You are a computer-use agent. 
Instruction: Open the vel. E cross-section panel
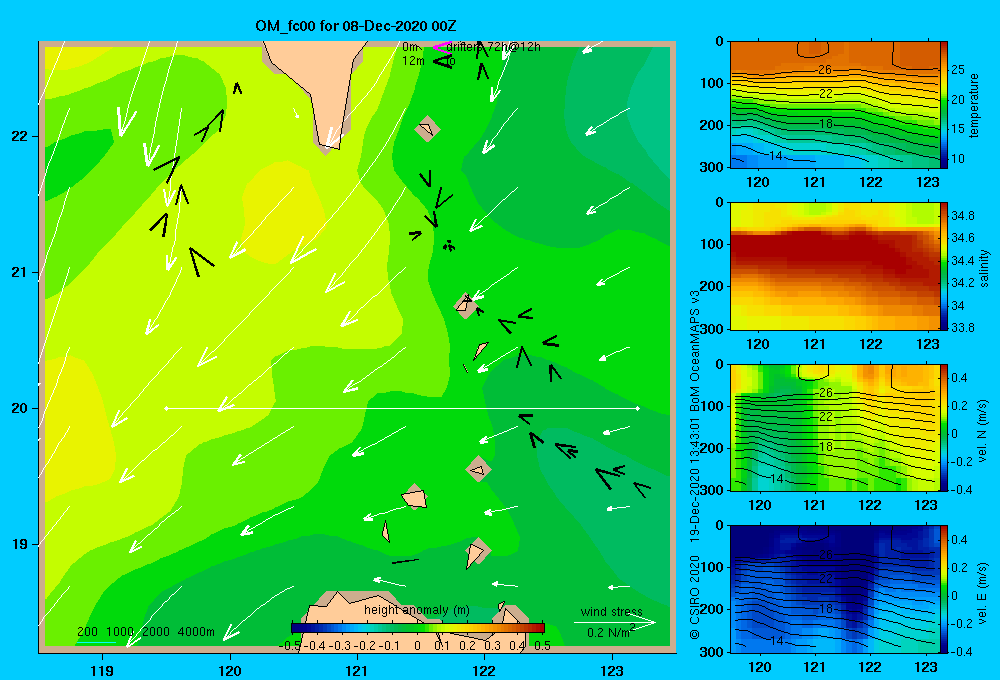click(x=834, y=589)
